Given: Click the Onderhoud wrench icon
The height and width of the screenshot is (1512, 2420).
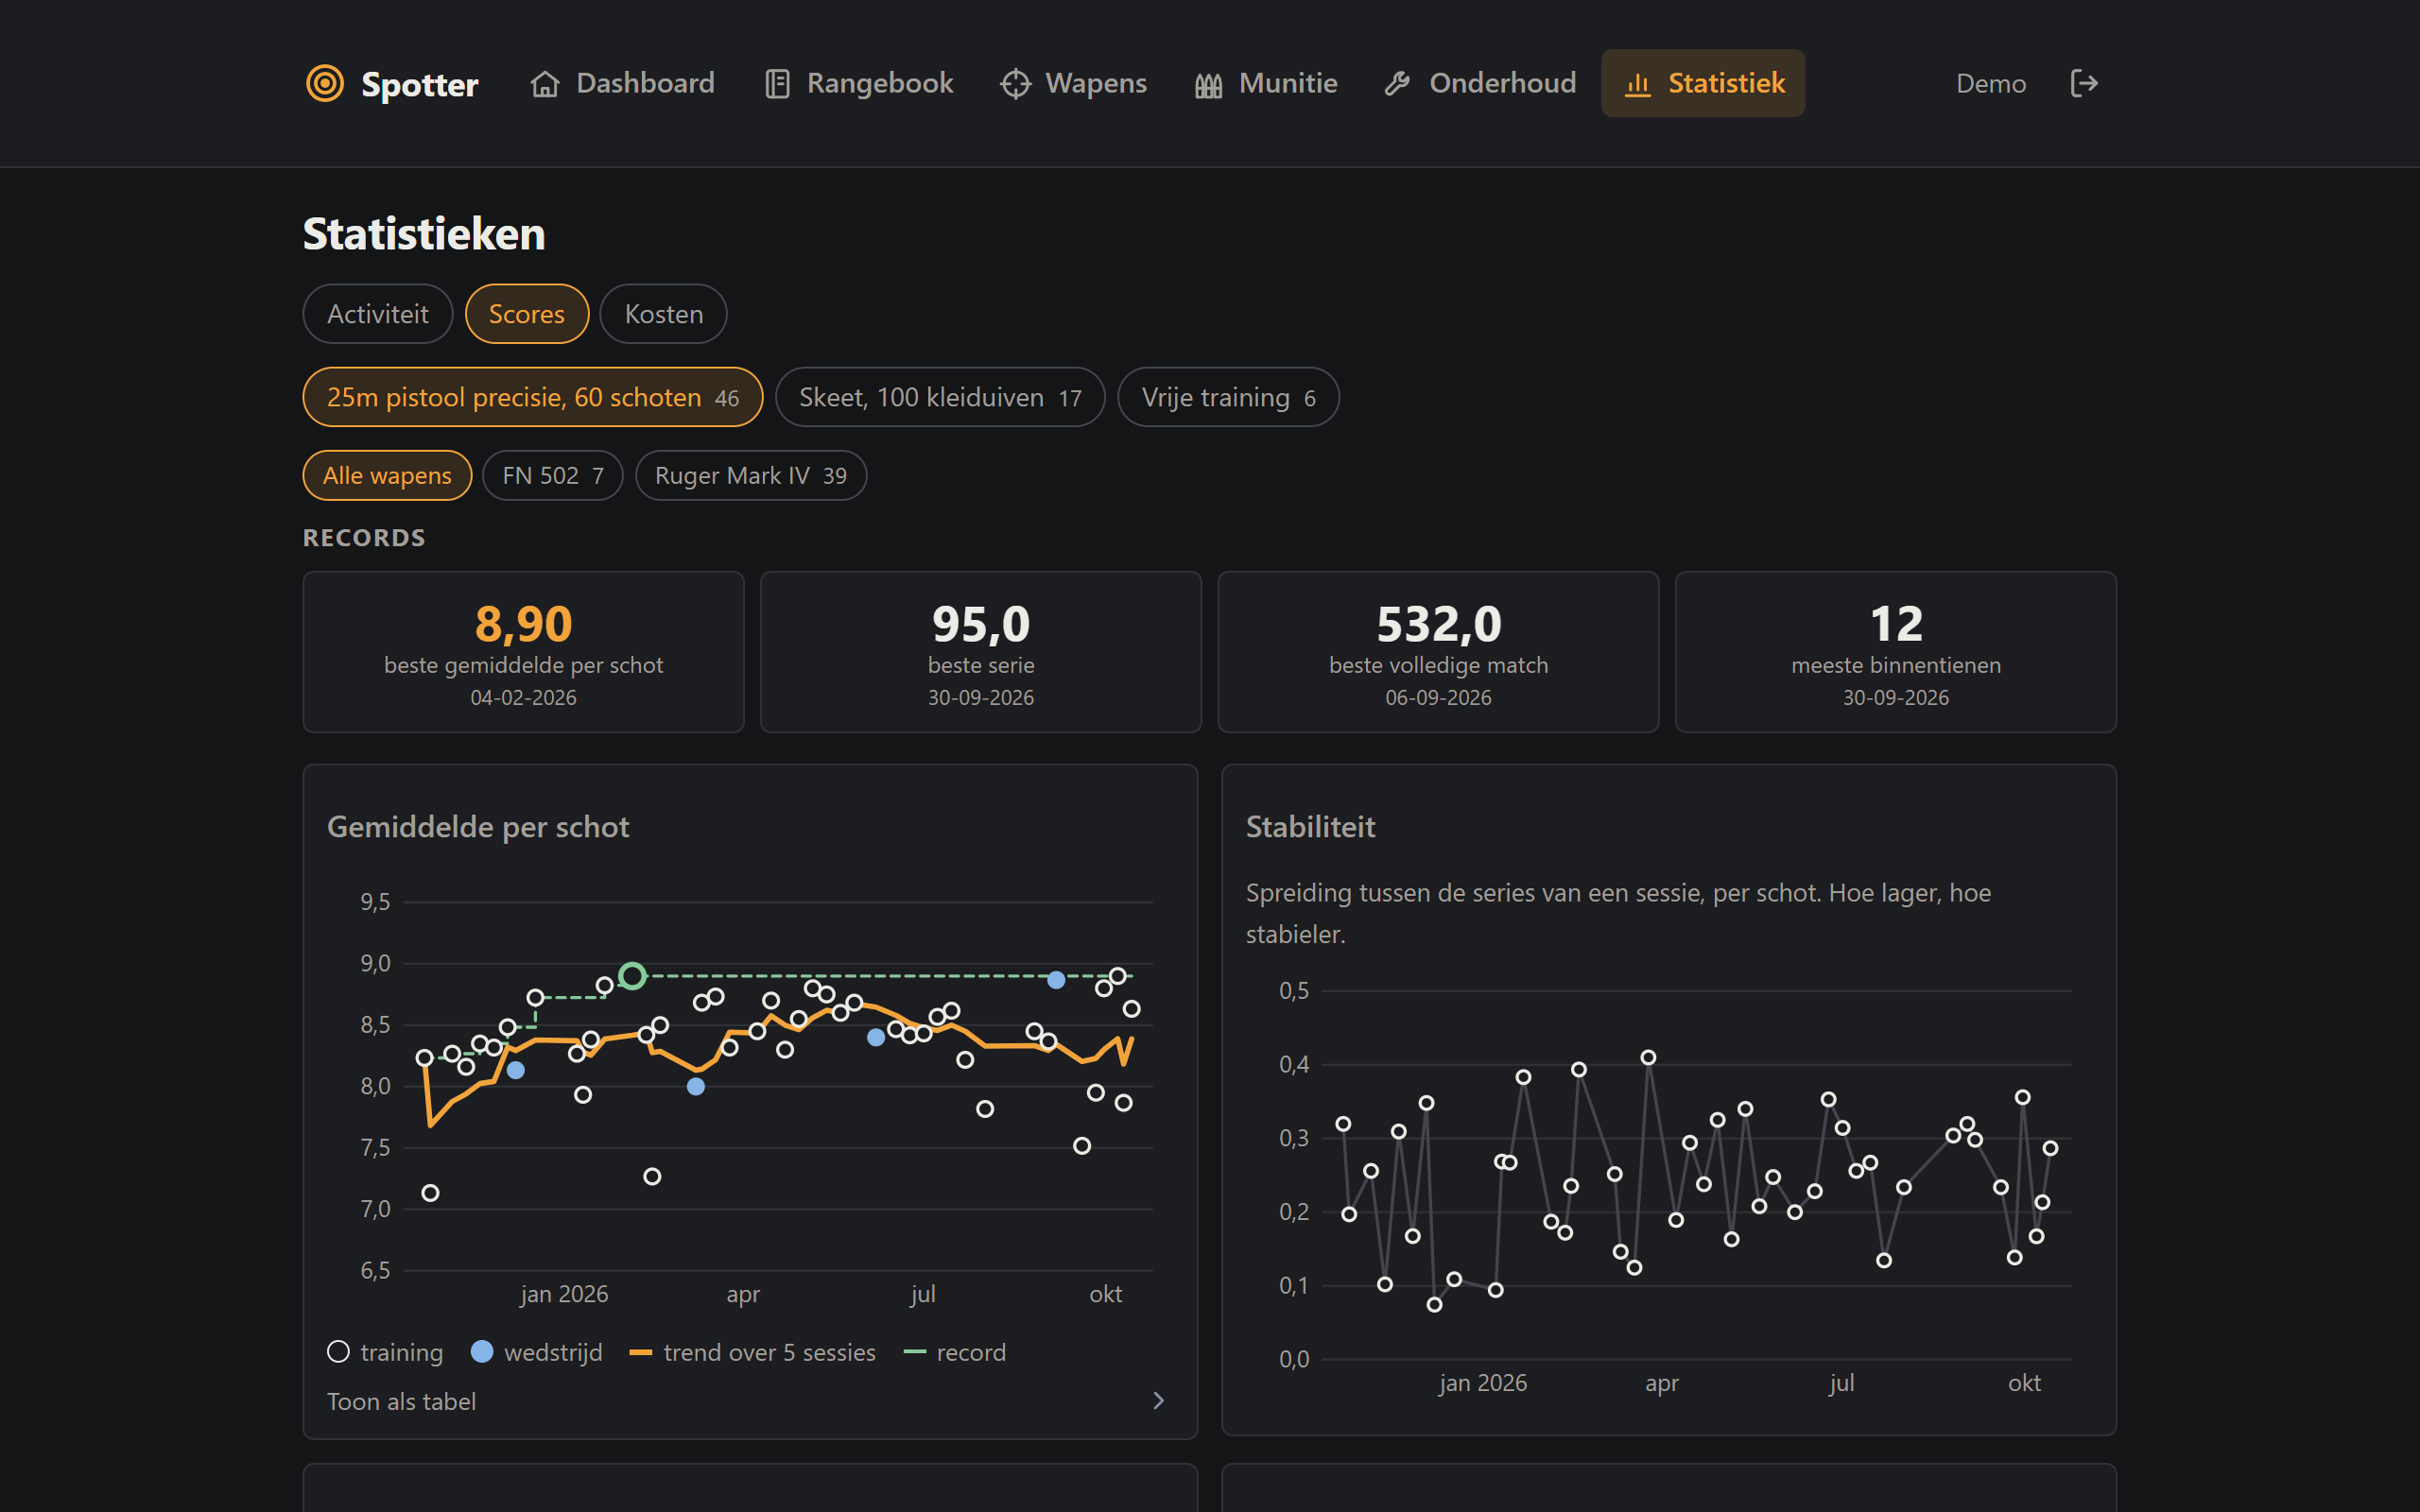Looking at the screenshot, I should tap(1397, 84).
